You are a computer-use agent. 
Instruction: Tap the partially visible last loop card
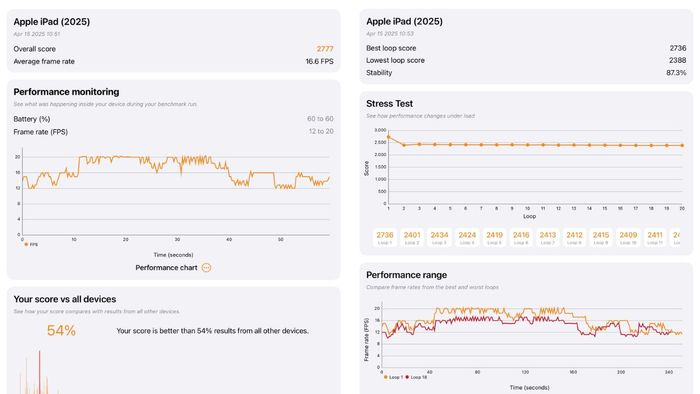pyautogui.click(x=676, y=237)
